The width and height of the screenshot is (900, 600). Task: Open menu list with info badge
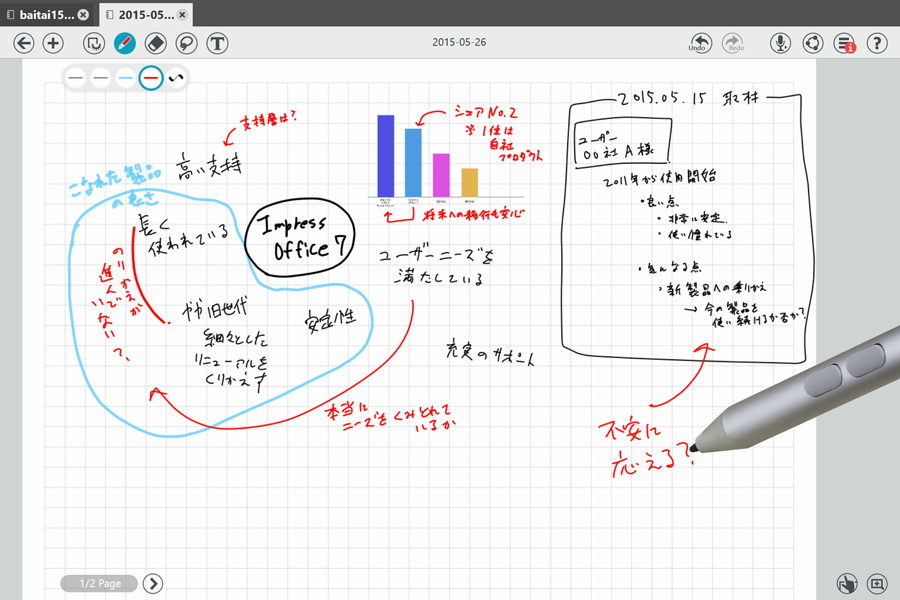[845, 43]
